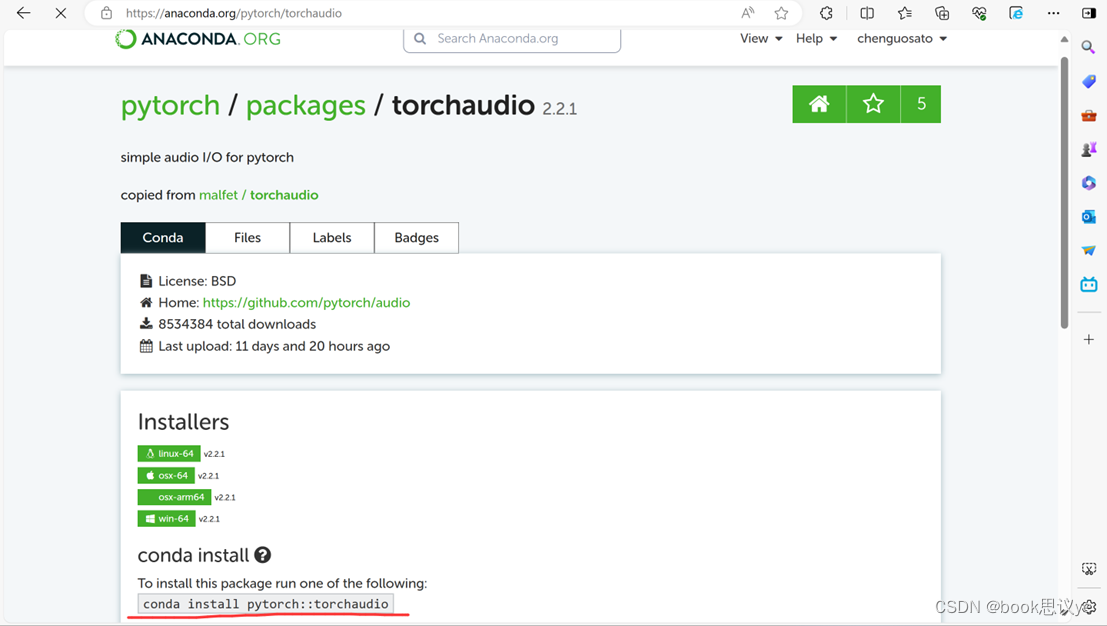Screen dimensions: 1107x626
Task: Star the package with the green star button
Action: 873,104
